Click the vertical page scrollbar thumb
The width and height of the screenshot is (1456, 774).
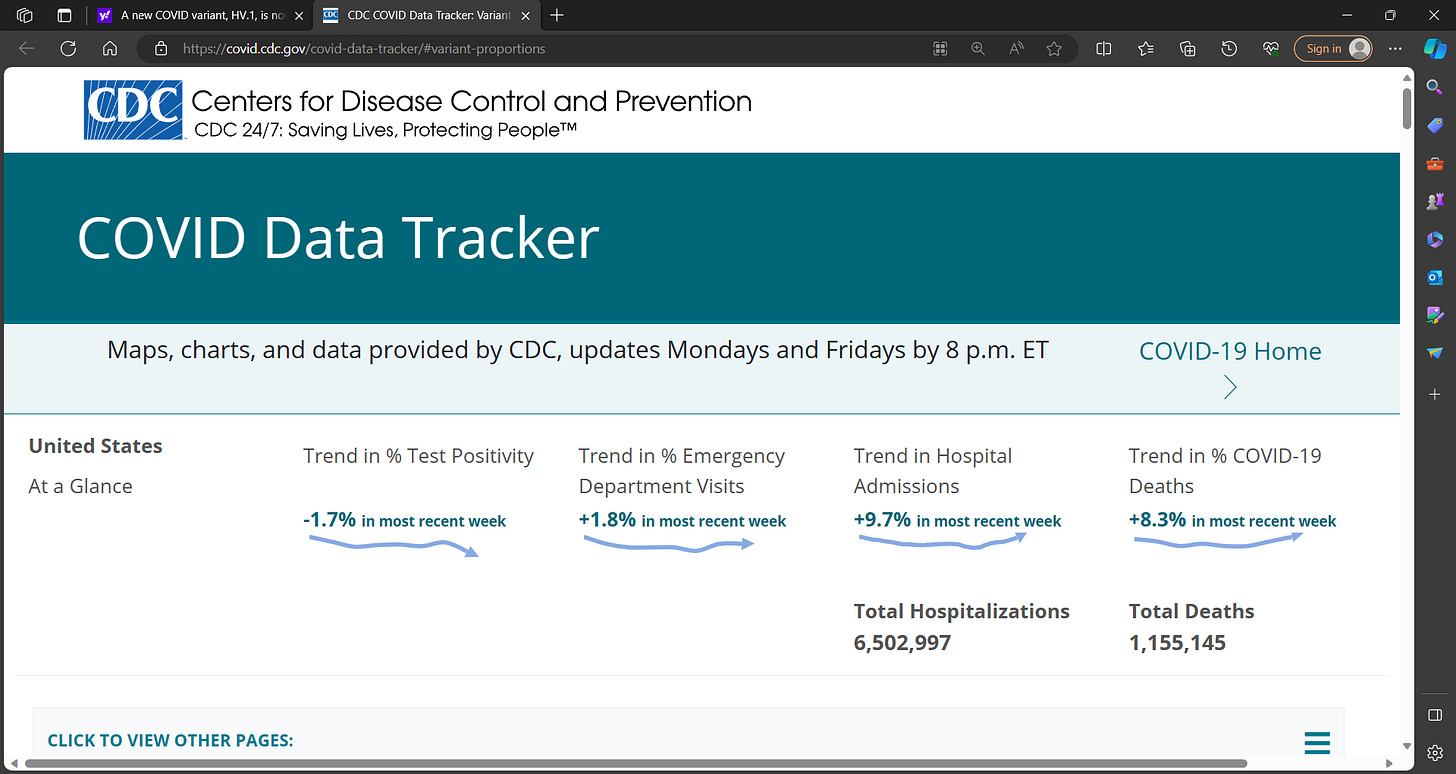tap(1407, 108)
